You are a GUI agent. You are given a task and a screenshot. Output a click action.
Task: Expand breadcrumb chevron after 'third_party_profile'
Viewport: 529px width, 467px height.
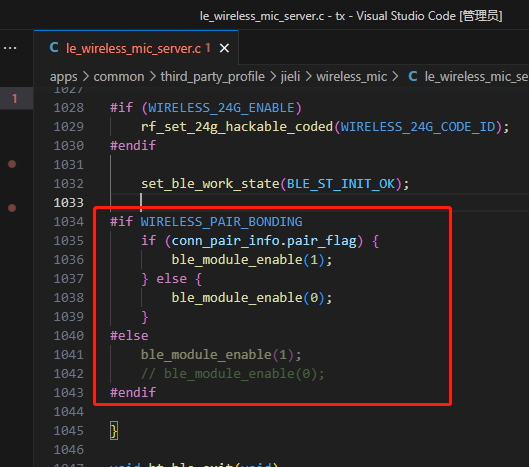pos(273,77)
